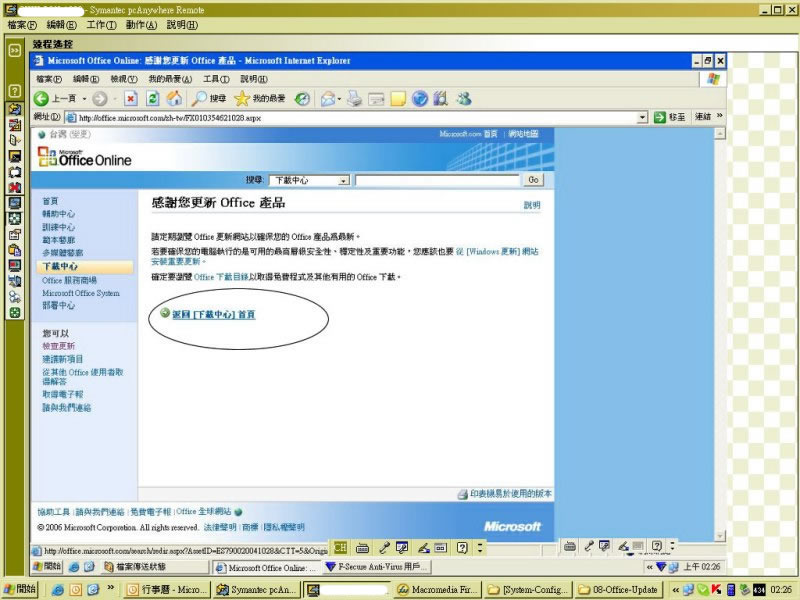Image resolution: width=800 pixels, height=600 pixels.
Task: Click the Go search button
Action: [x=533, y=180]
